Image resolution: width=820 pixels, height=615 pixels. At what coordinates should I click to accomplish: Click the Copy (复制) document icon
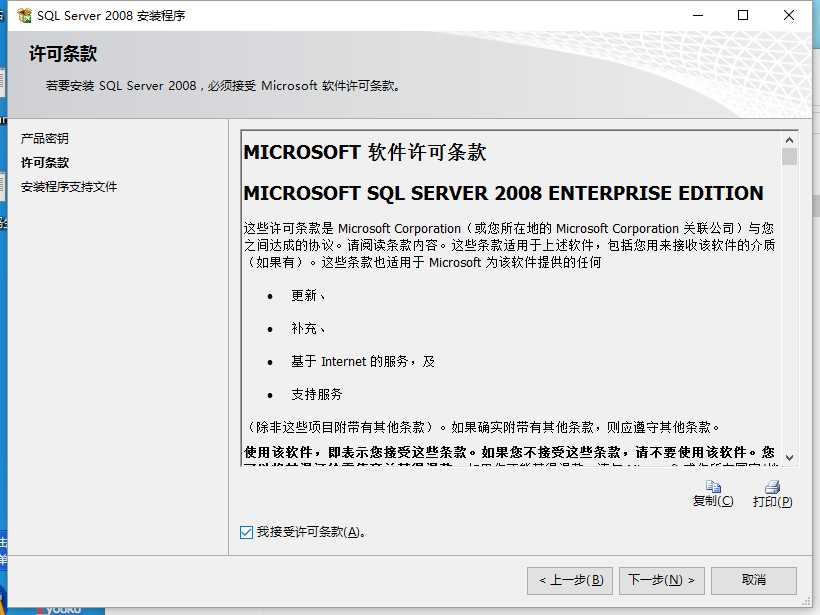click(713, 486)
